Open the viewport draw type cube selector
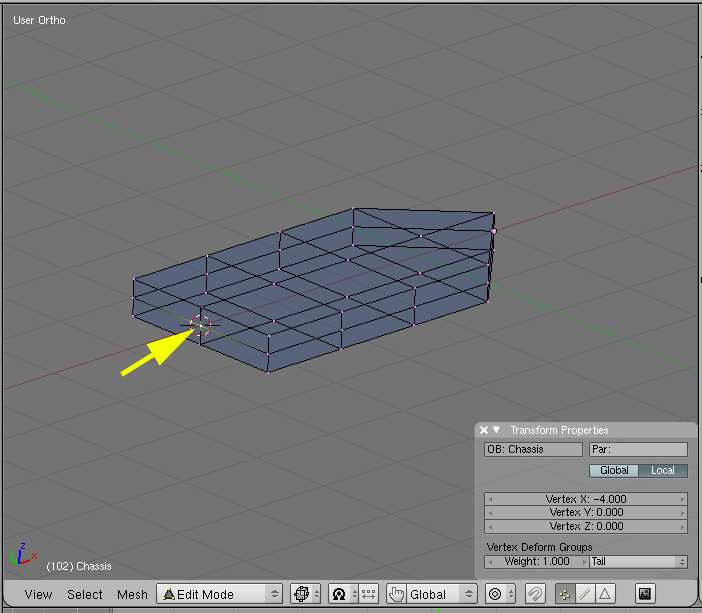The image size is (702, 613). [305, 594]
